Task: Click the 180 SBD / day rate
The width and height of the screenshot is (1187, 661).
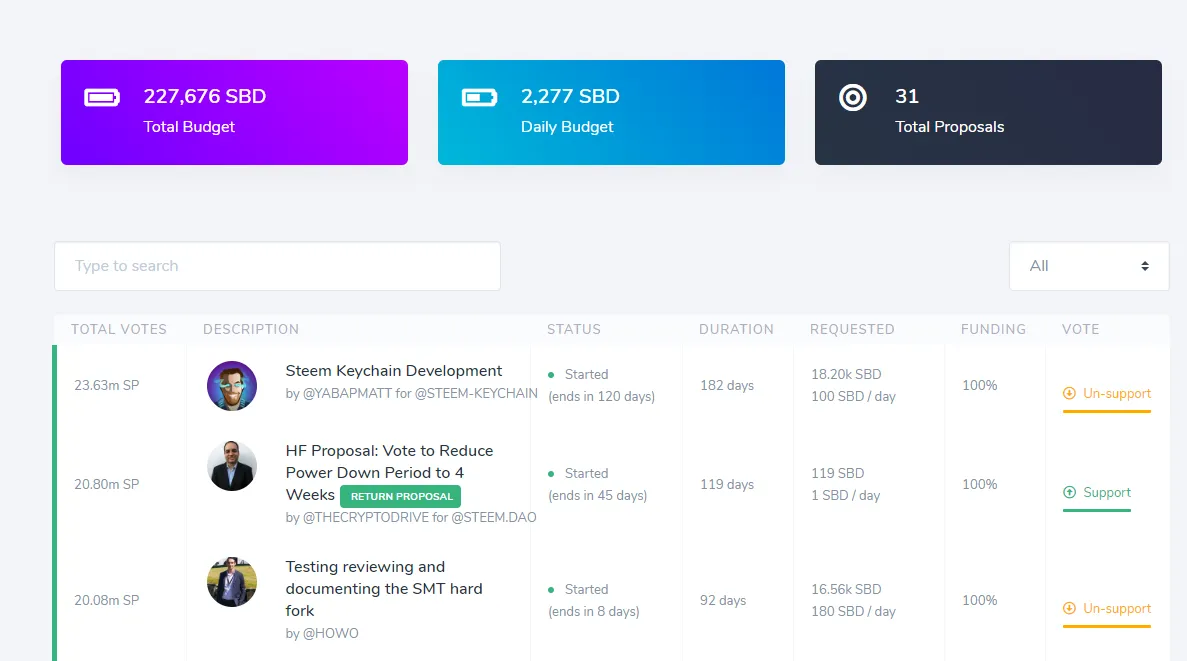Action: pos(853,612)
